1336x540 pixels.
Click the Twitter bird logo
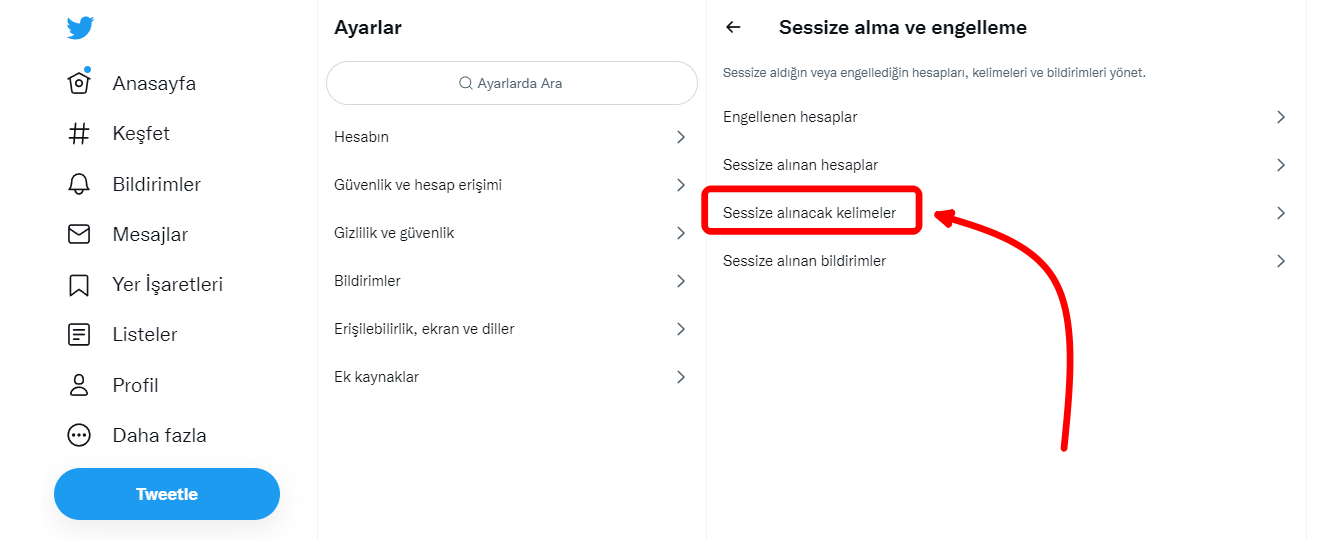pos(80,28)
